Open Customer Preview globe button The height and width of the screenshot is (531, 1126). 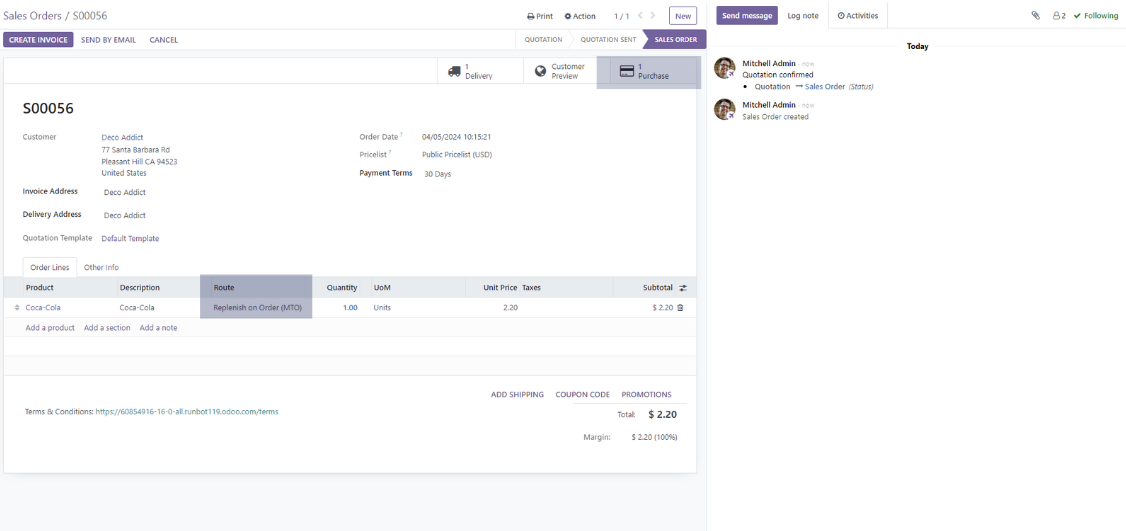click(559, 71)
